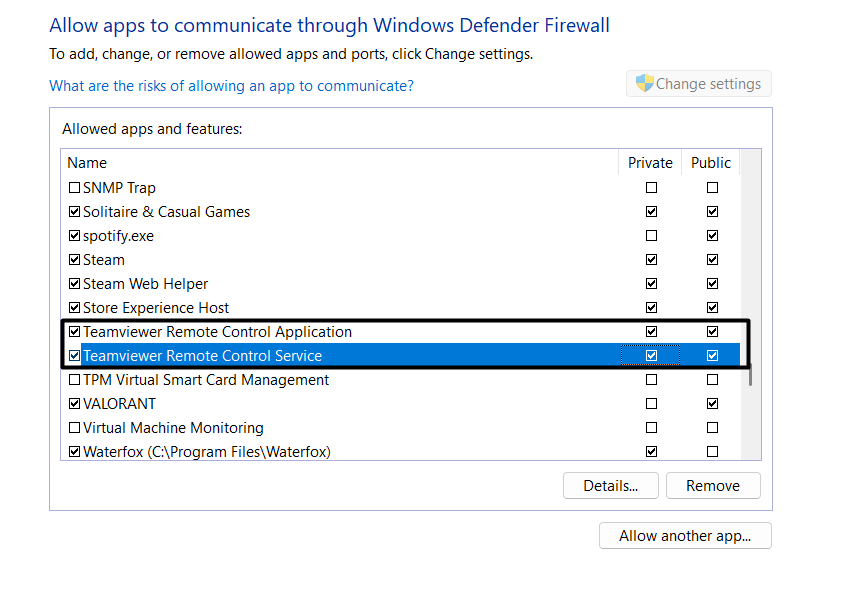This screenshot has height=609, width=866.
Task: Uncheck Steam Public network checkbox
Action: pyautogui.click(x=712, y=260)
